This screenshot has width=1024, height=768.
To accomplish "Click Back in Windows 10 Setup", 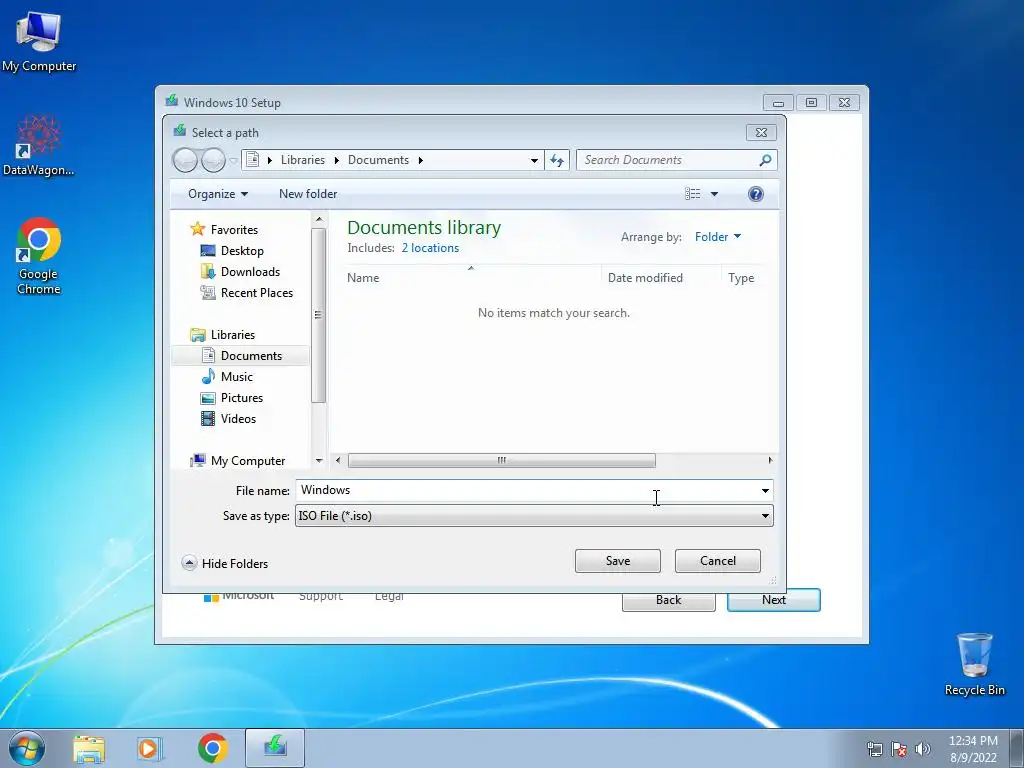I will pyautogui.click(x=669, y=601).
